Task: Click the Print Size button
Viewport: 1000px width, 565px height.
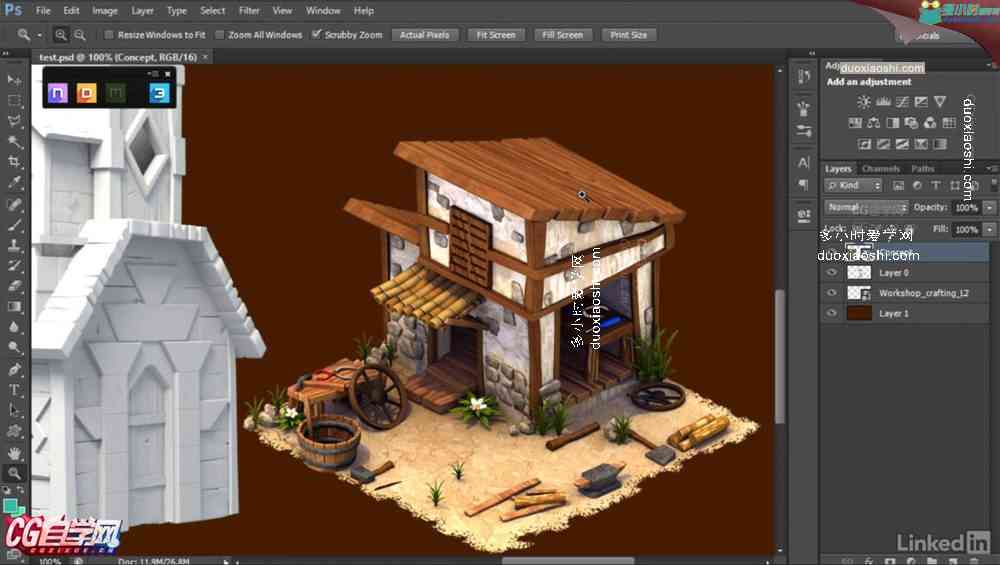Action: click(628, 35)
